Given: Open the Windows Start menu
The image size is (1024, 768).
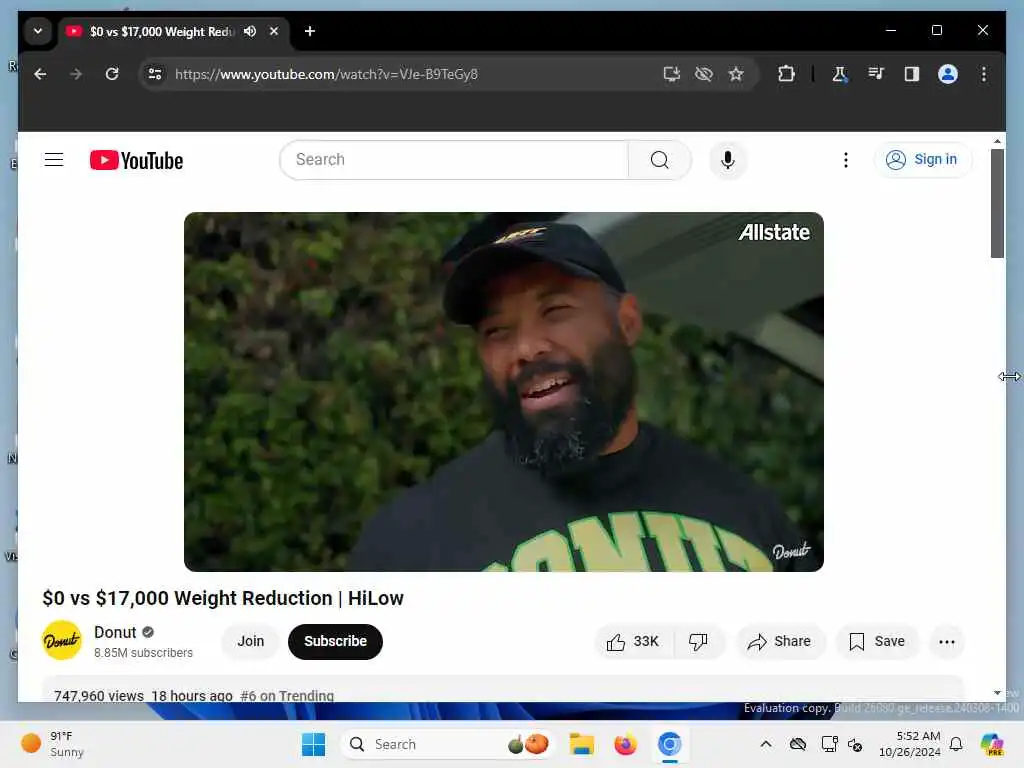Looking at the screenshot, I should coord(313,744).
